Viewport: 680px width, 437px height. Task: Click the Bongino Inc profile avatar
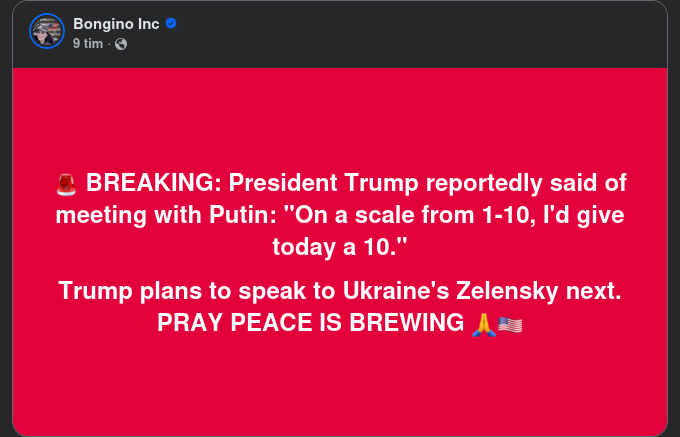pos(46,32)
